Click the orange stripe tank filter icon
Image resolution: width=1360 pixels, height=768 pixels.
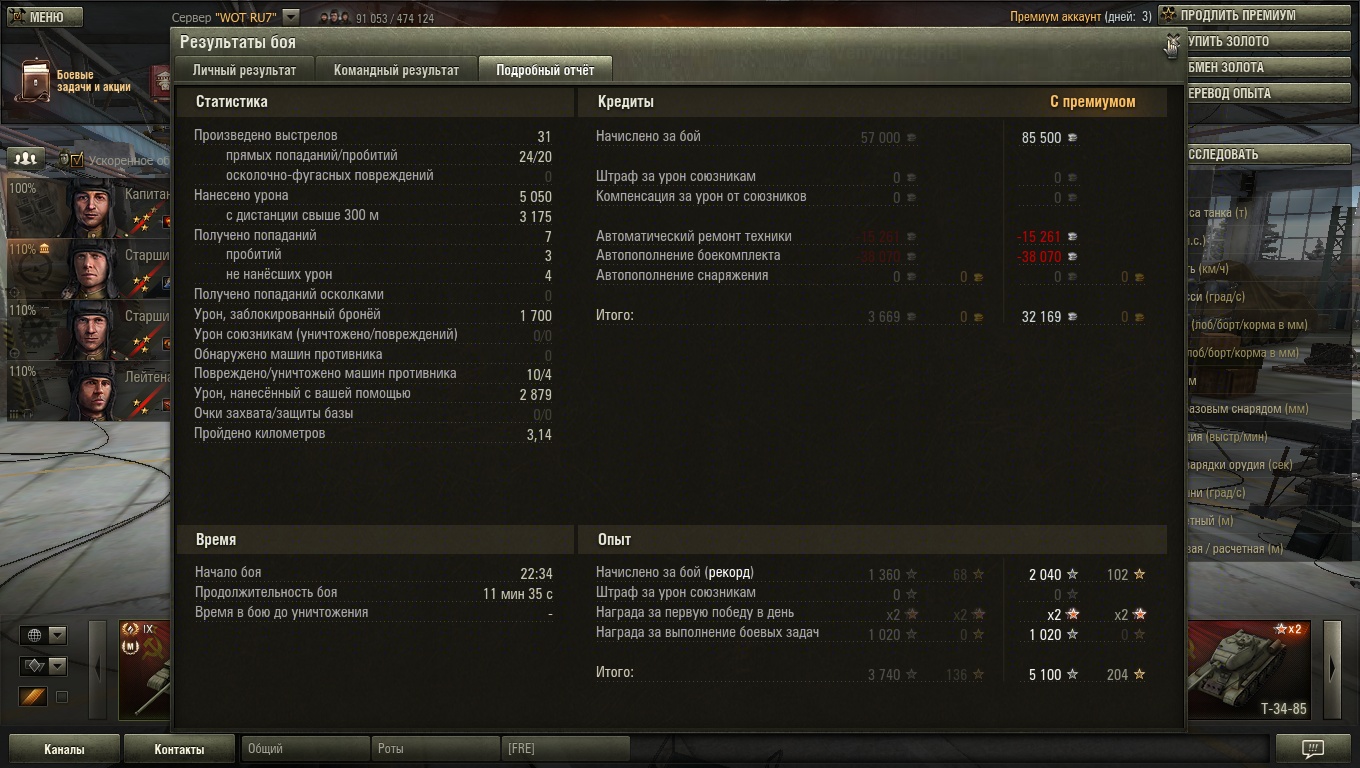coord(34,696)
